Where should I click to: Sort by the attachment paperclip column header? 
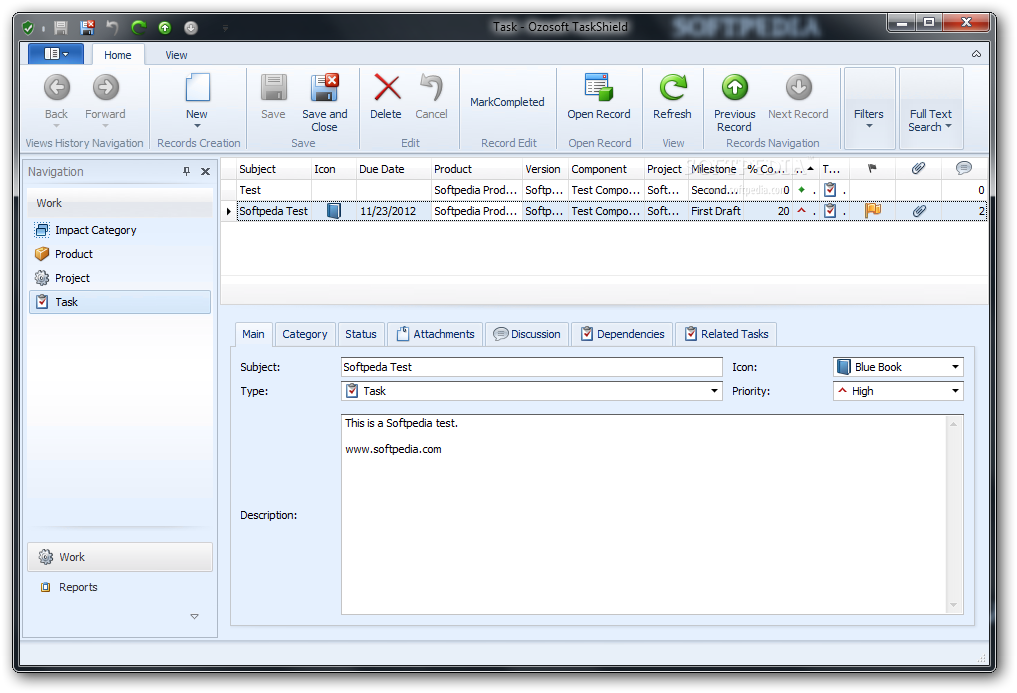918,169
